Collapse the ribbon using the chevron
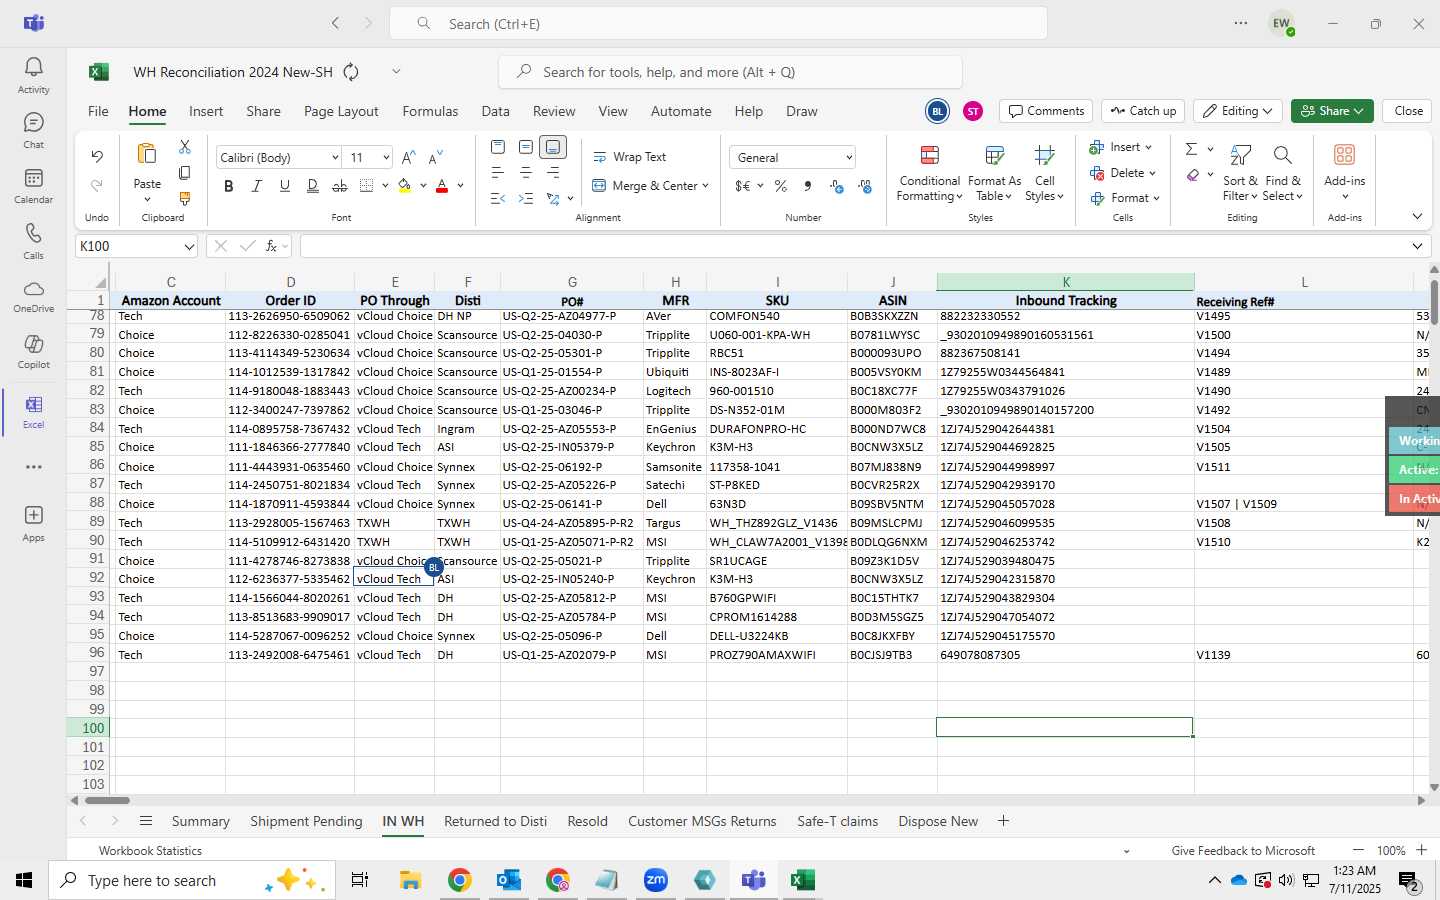The width and height of the screenshot is (1440, 900). tap(1417, 217)
